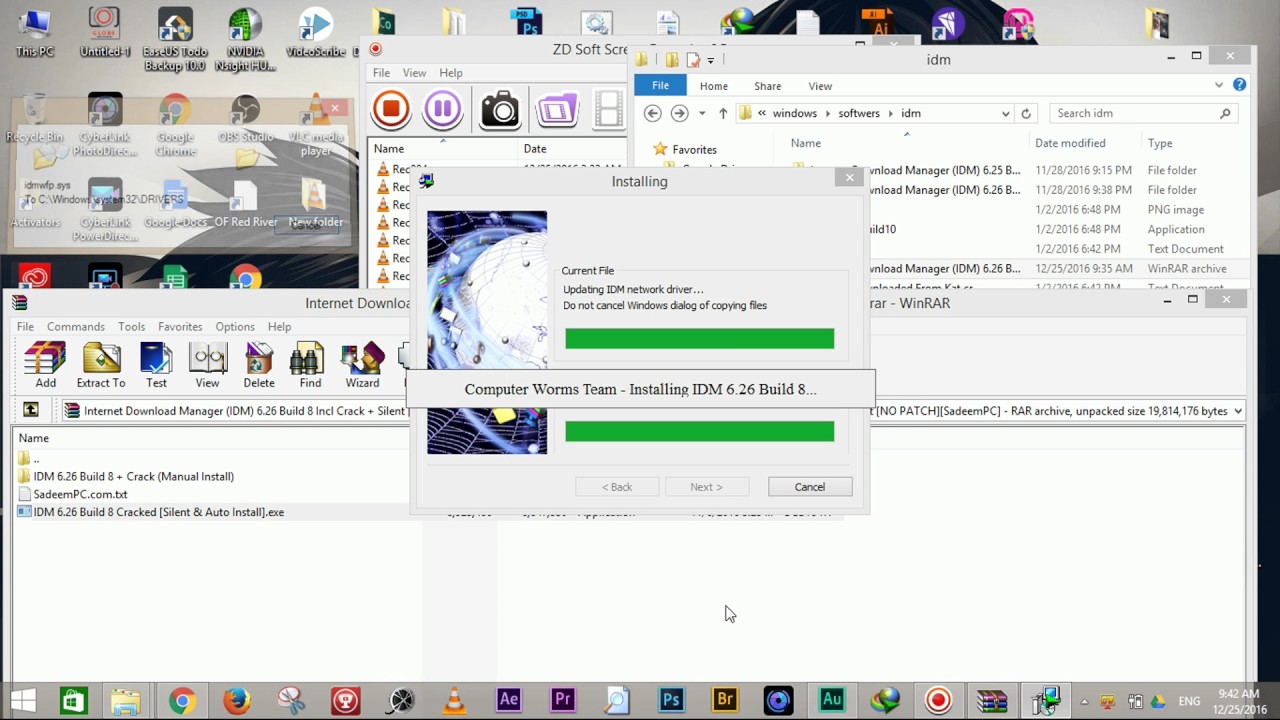Refresh the idm folder in Explorer
This screenshot has height=720, width=1280.
pos(1026,114)
